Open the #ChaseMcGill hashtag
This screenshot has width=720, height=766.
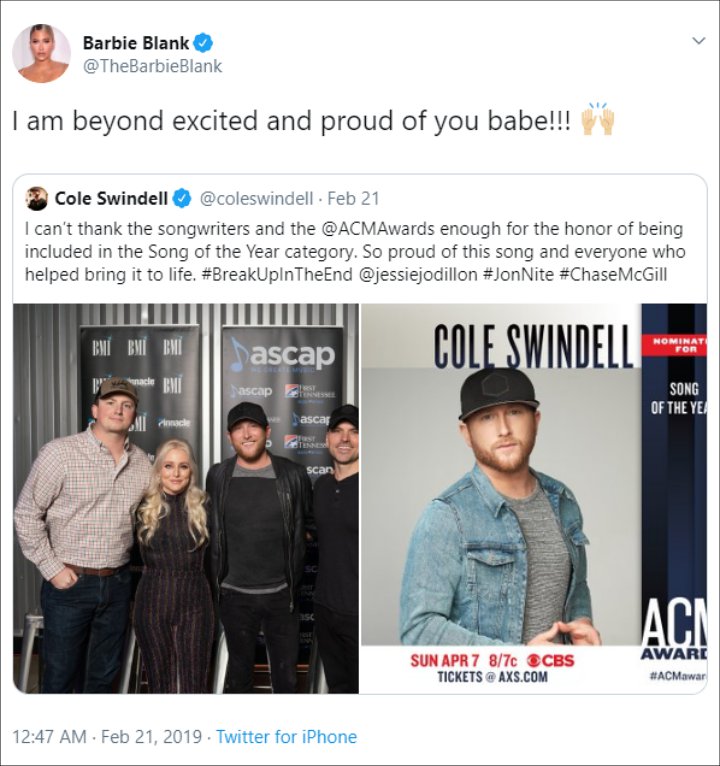(613, 275)
